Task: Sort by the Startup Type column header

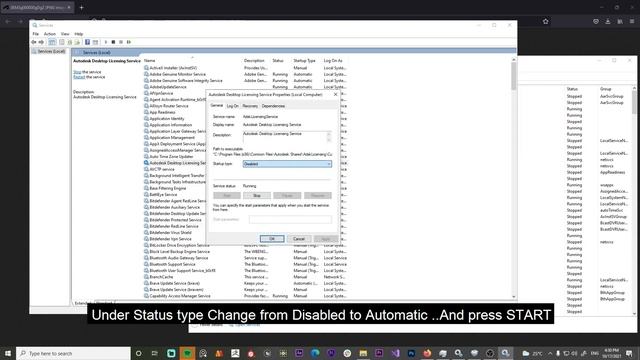Action: [304, 60]
